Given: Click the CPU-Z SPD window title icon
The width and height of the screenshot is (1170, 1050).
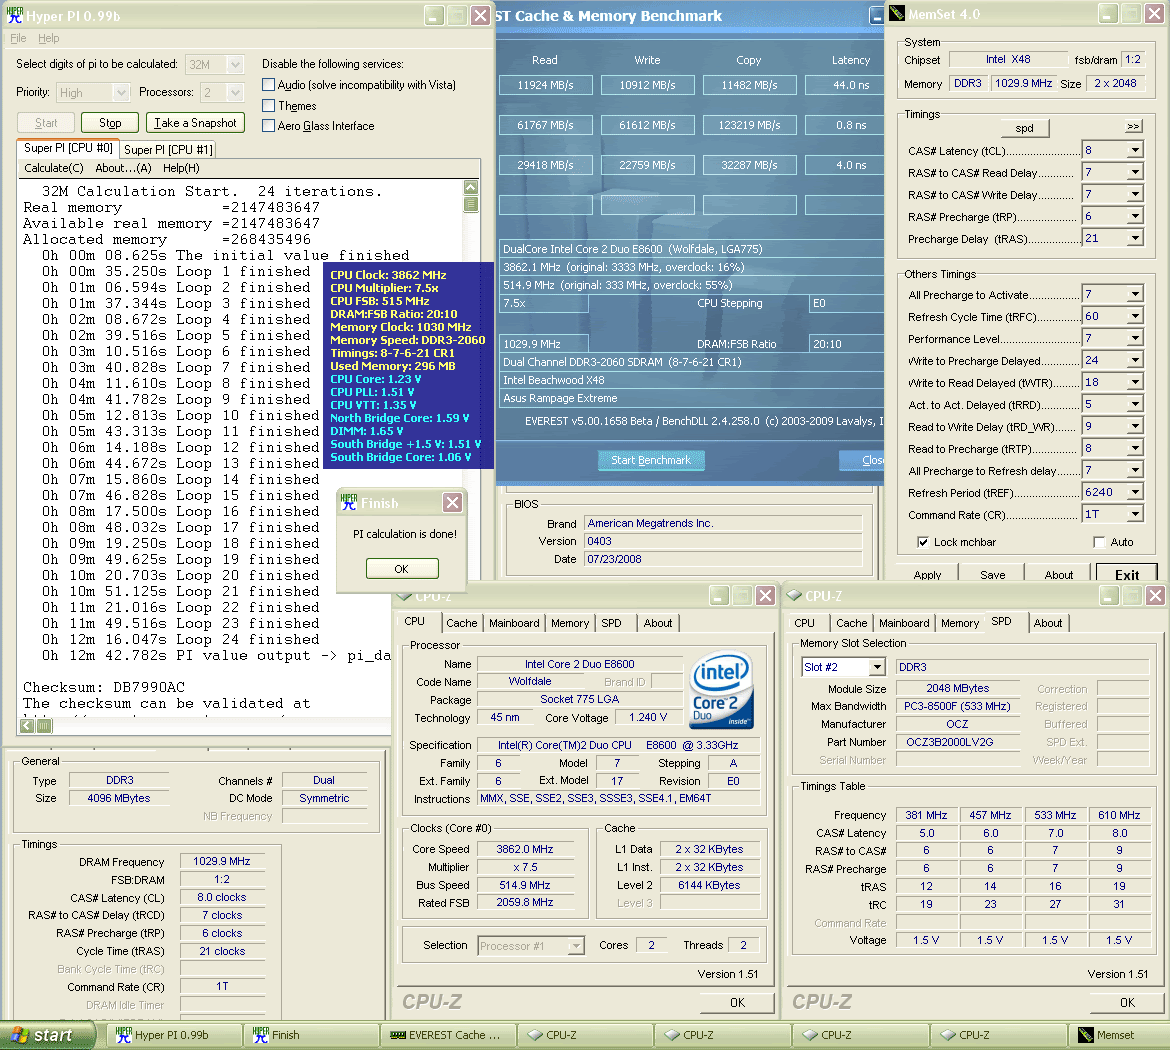Looking at the screenshot, I should click(795, 596).
